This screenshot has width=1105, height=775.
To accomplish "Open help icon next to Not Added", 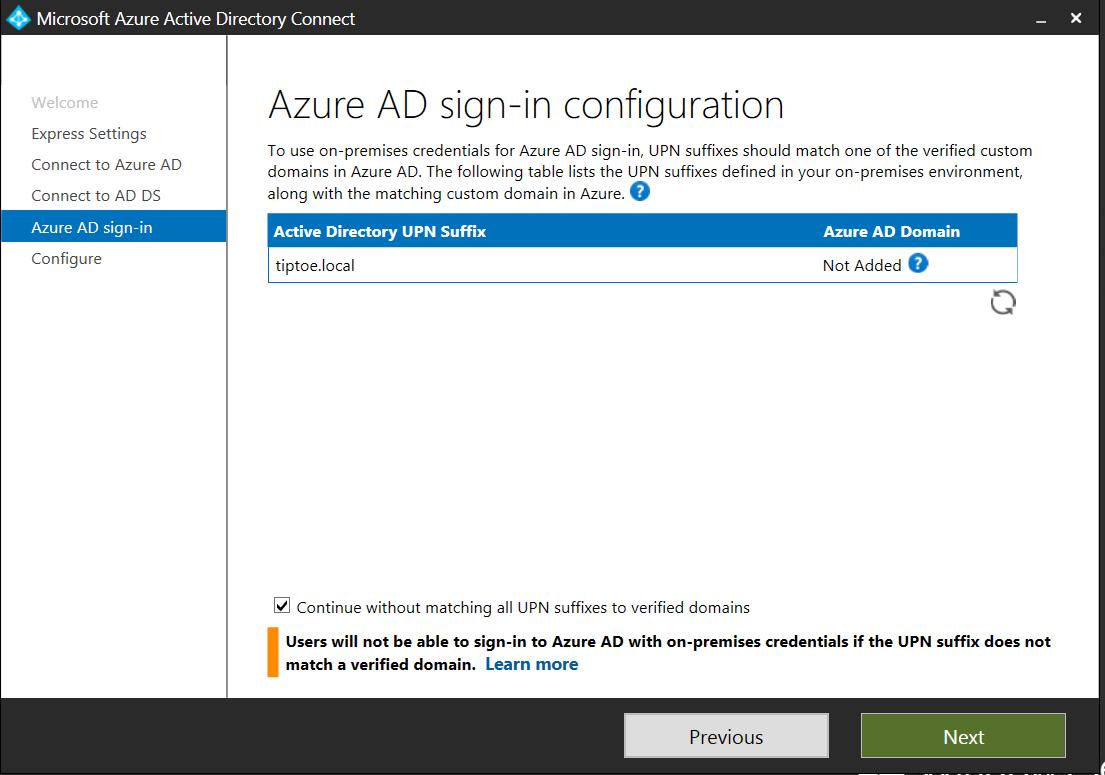I will coord(918,264).
